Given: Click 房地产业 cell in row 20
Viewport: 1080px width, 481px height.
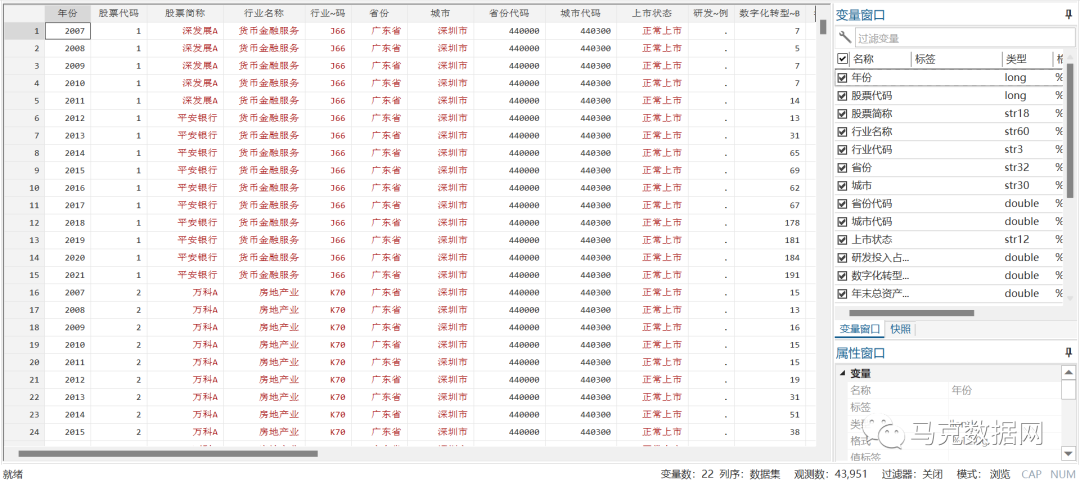Looking at the screenshot, I should click(264, 362).
